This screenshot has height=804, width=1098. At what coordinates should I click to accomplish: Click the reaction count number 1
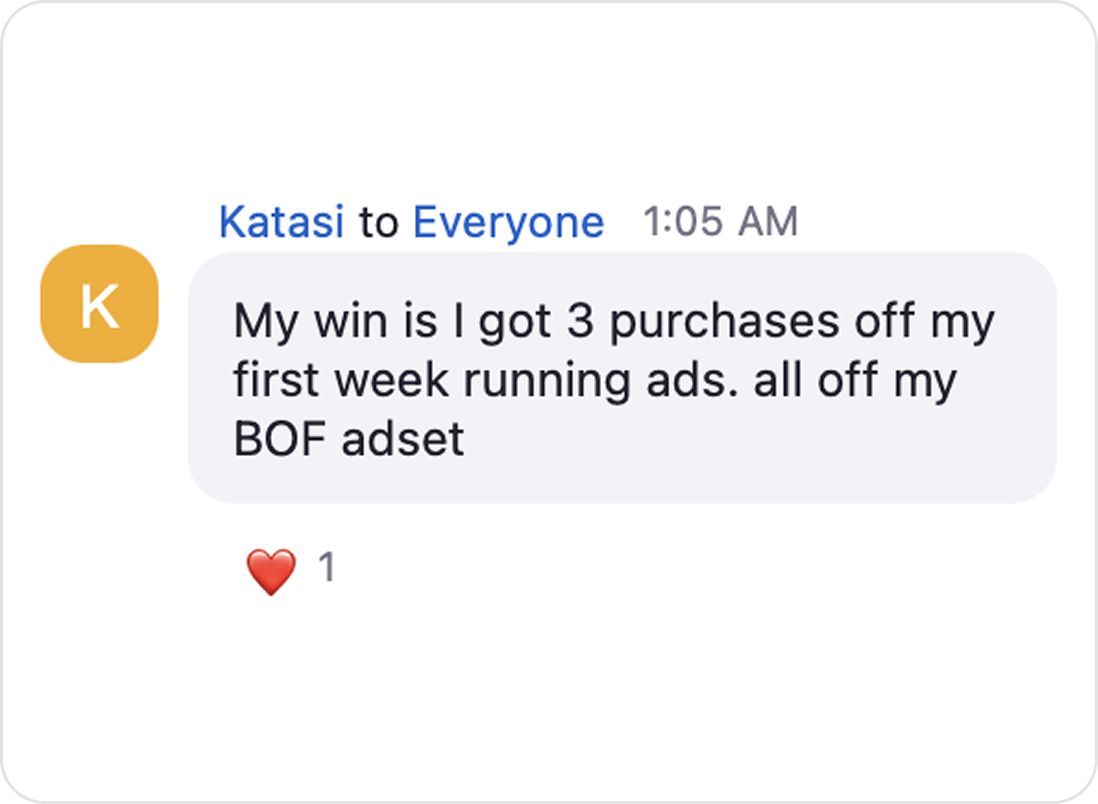326,568
